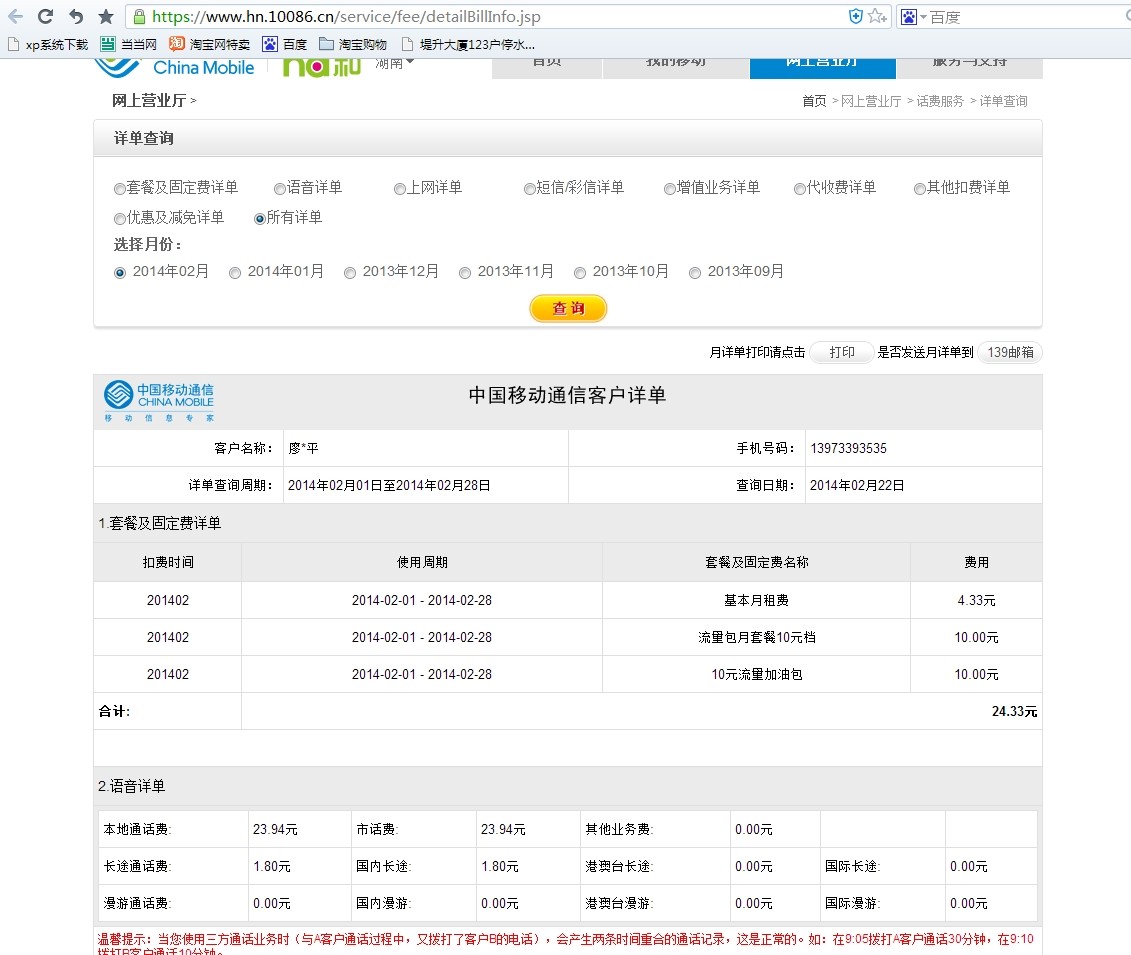Select 语音详单 radio button
The height and width of the screenshot is (955, 1131).
(280, 189)
